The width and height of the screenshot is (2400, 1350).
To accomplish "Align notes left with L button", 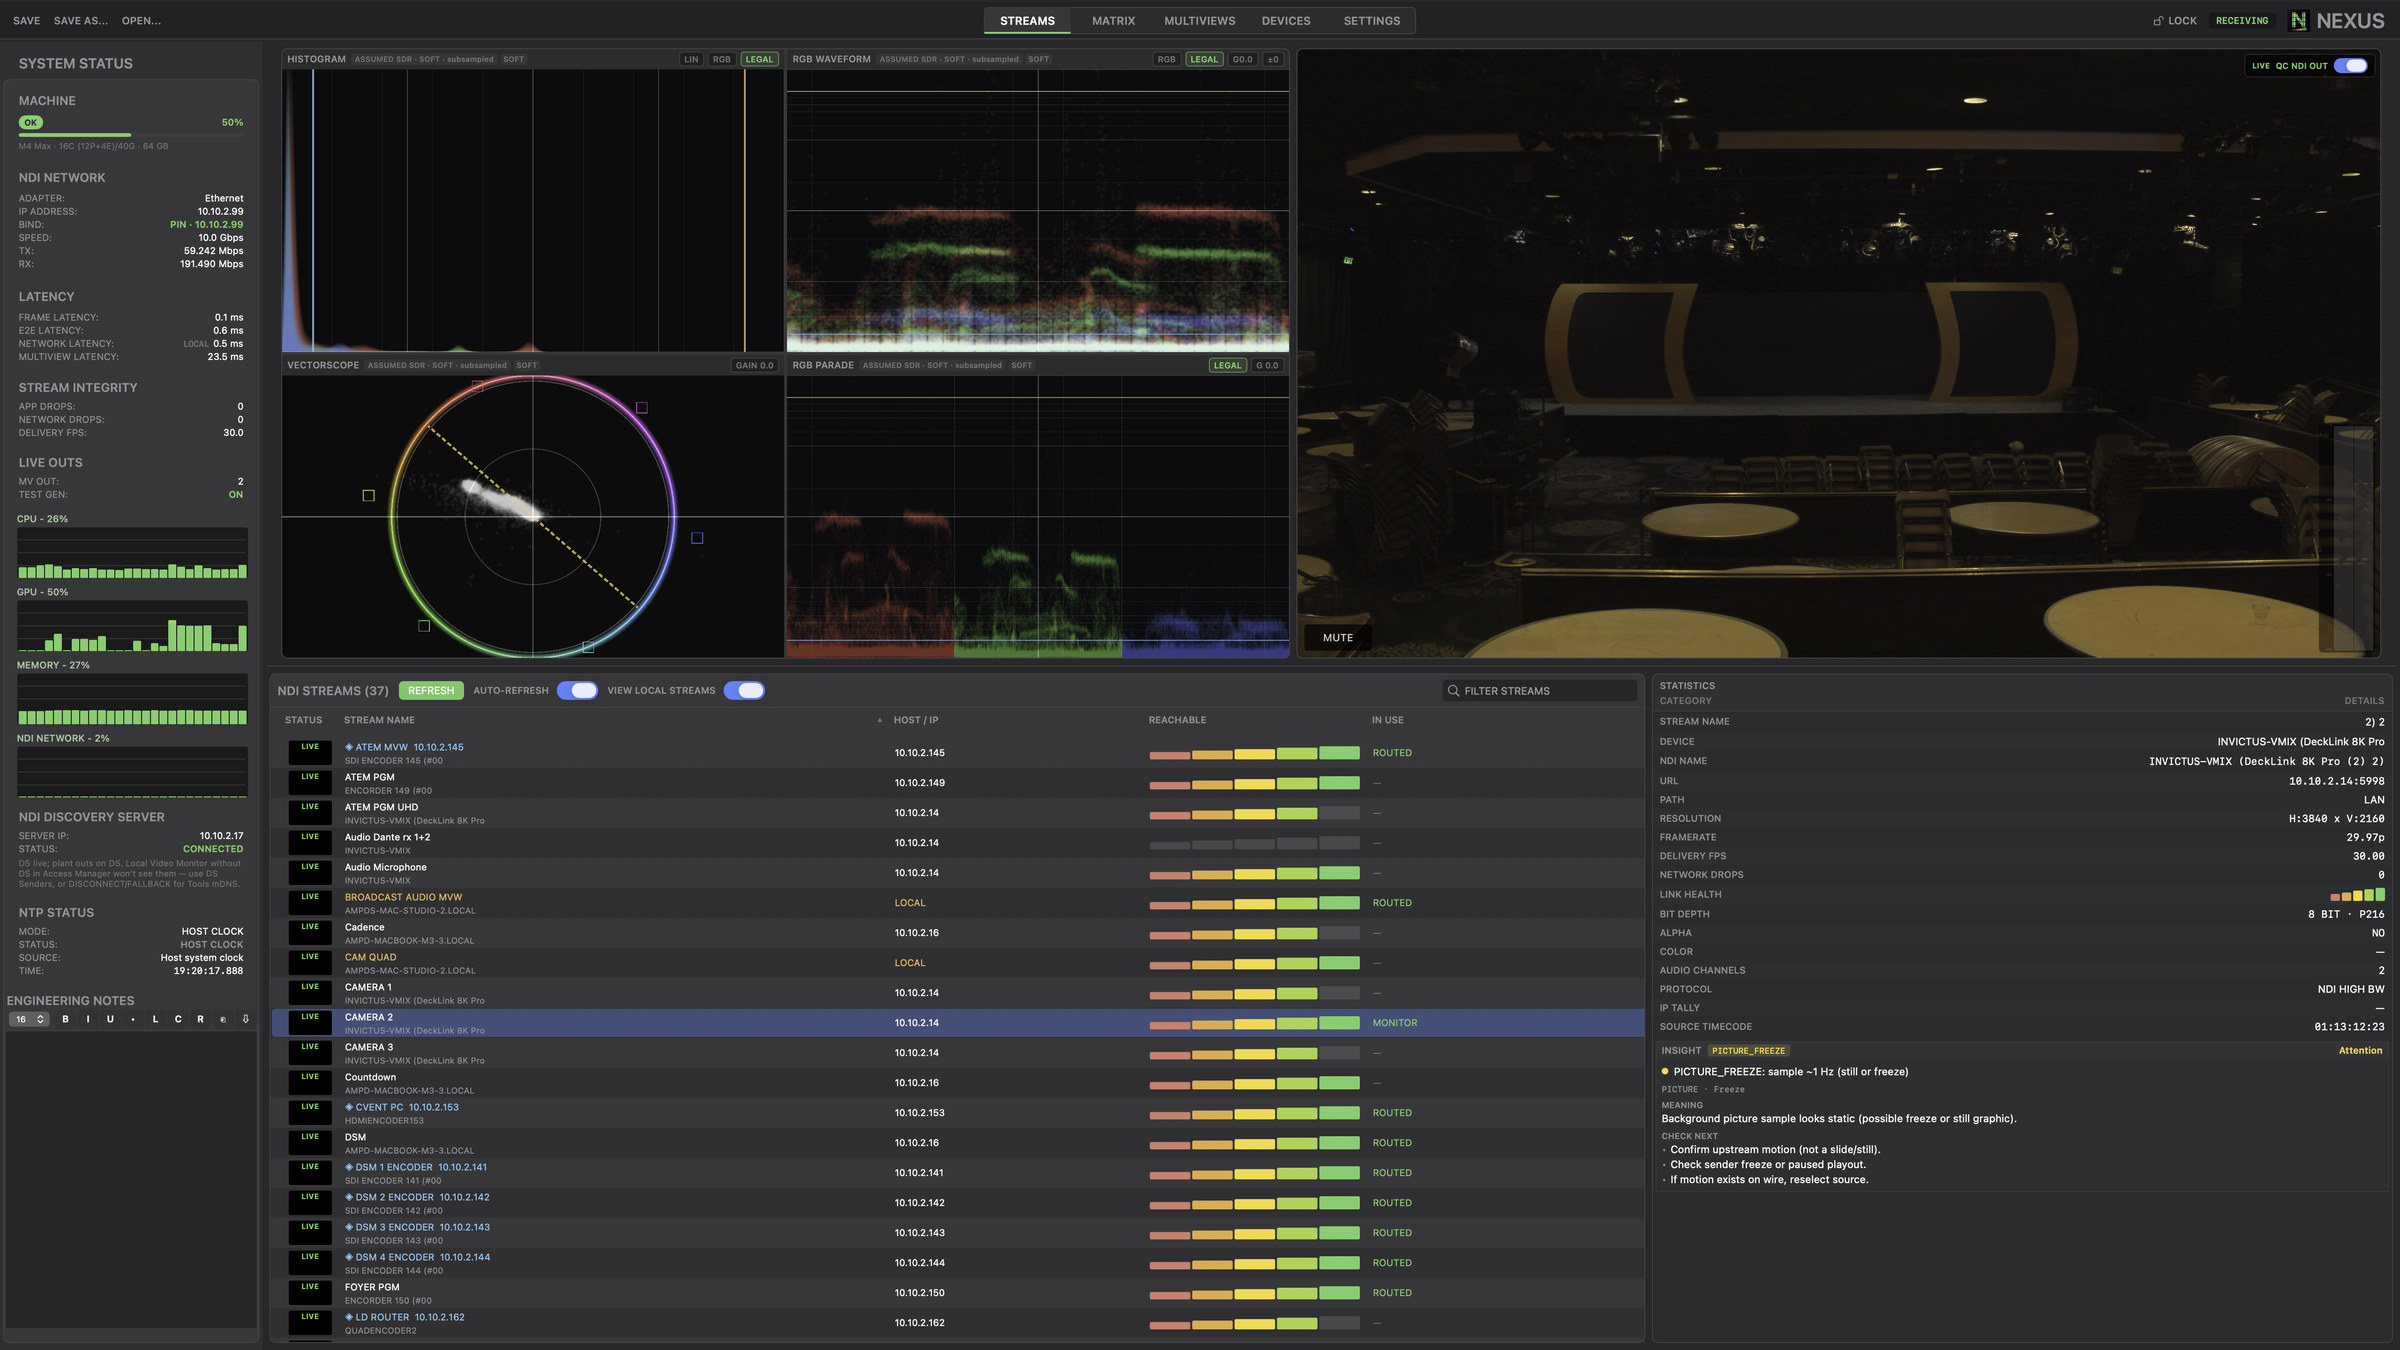I will click(x=155, y=1019).
